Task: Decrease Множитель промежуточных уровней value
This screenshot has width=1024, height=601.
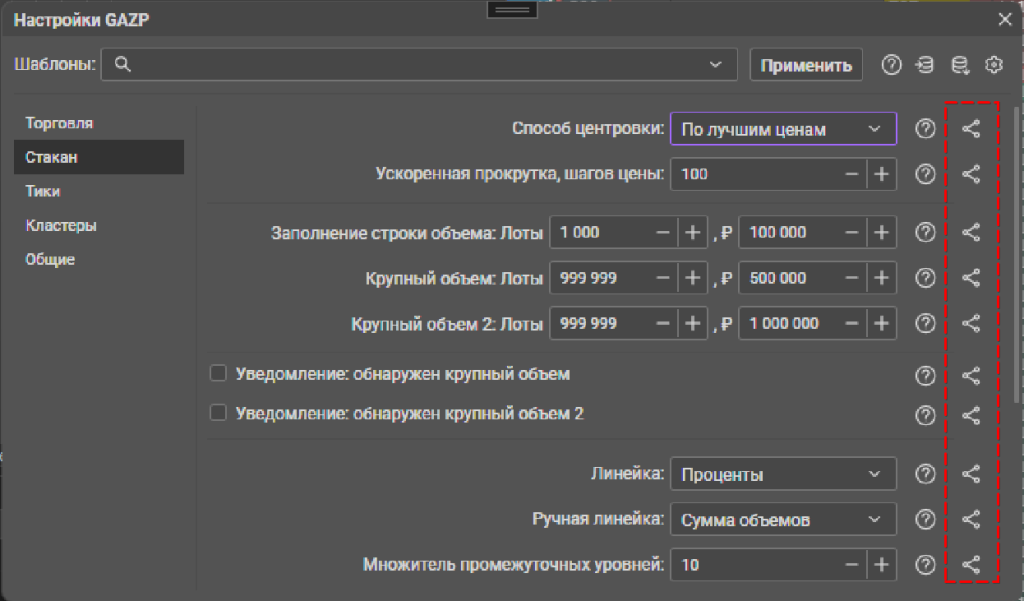Action: (852, 564)
